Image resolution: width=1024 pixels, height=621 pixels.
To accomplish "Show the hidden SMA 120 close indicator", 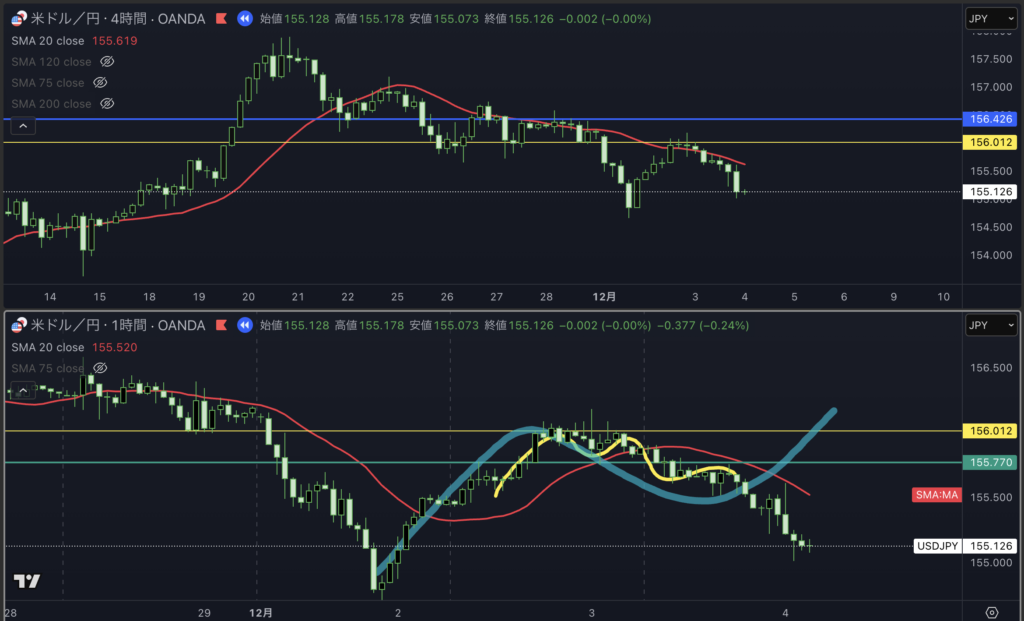I will click(108, 62).
